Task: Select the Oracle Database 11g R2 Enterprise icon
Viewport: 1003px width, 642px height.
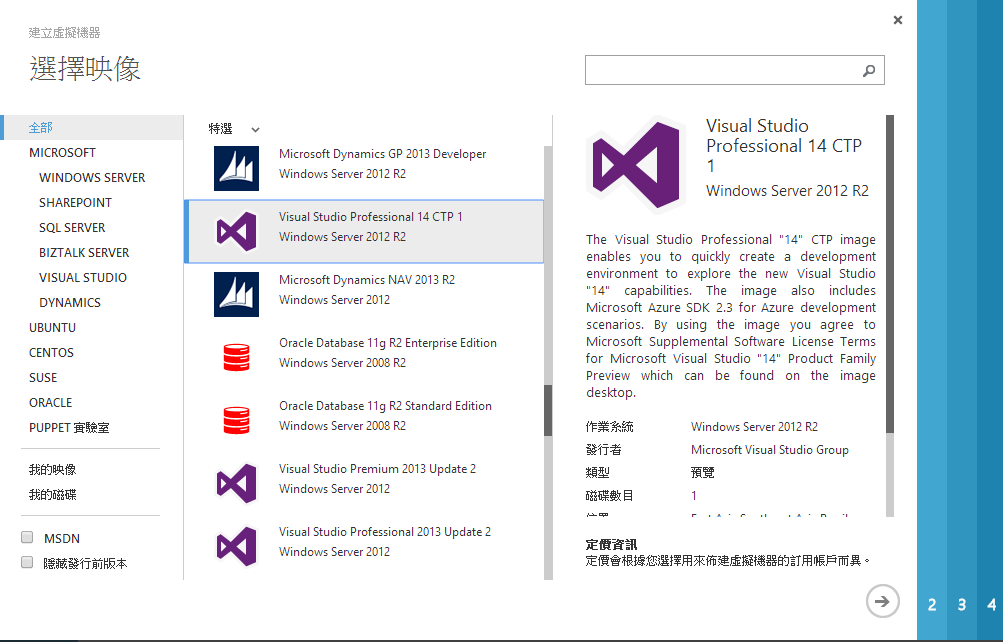Action: coord(236,357)
